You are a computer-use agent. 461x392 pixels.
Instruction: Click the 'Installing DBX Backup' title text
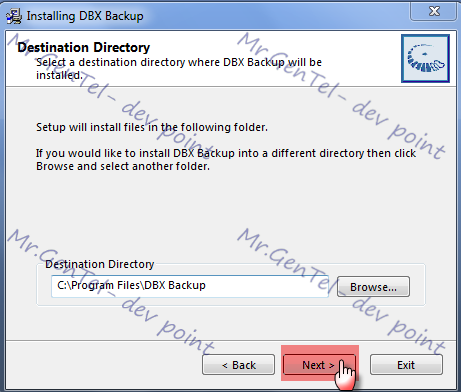[85, 16]
